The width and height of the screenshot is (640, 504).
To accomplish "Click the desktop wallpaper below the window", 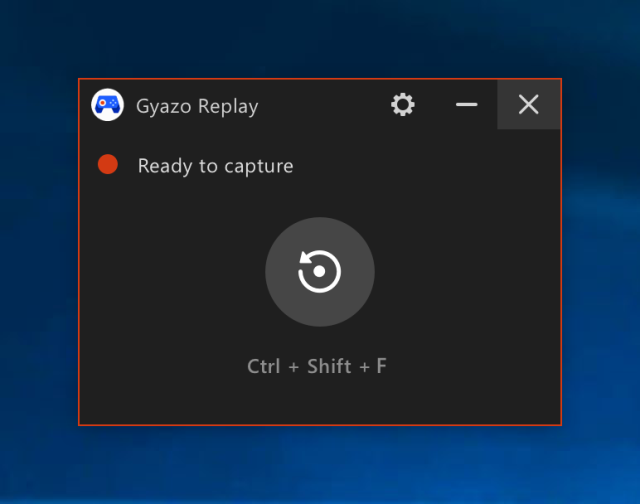I will point(320,465).
